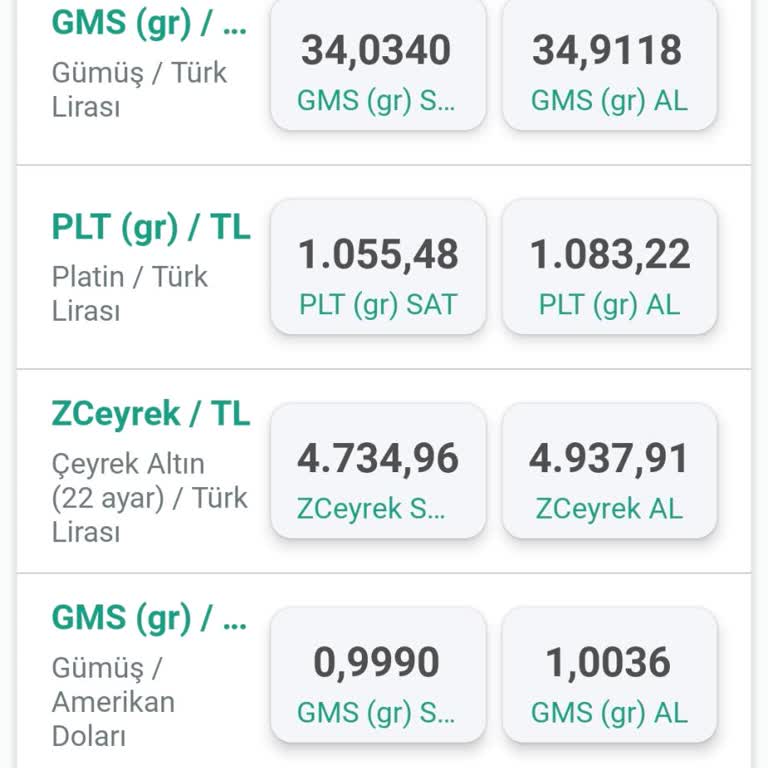Tap the 1.083,22 platinum price value
This screenshot has width=768, height=768.
(610, 255)
